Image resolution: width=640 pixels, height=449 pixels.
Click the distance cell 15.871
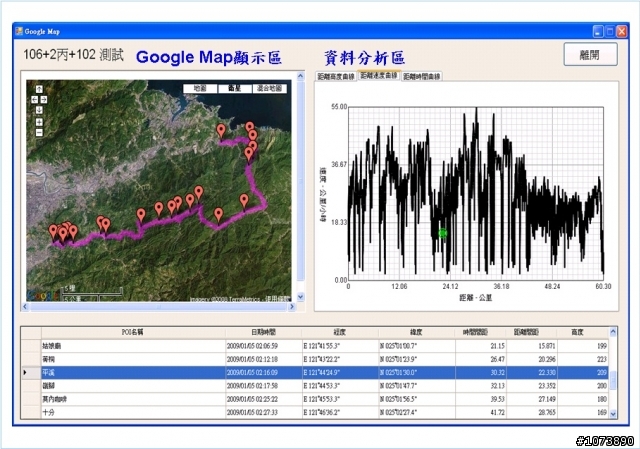click(x=532, y=346)
